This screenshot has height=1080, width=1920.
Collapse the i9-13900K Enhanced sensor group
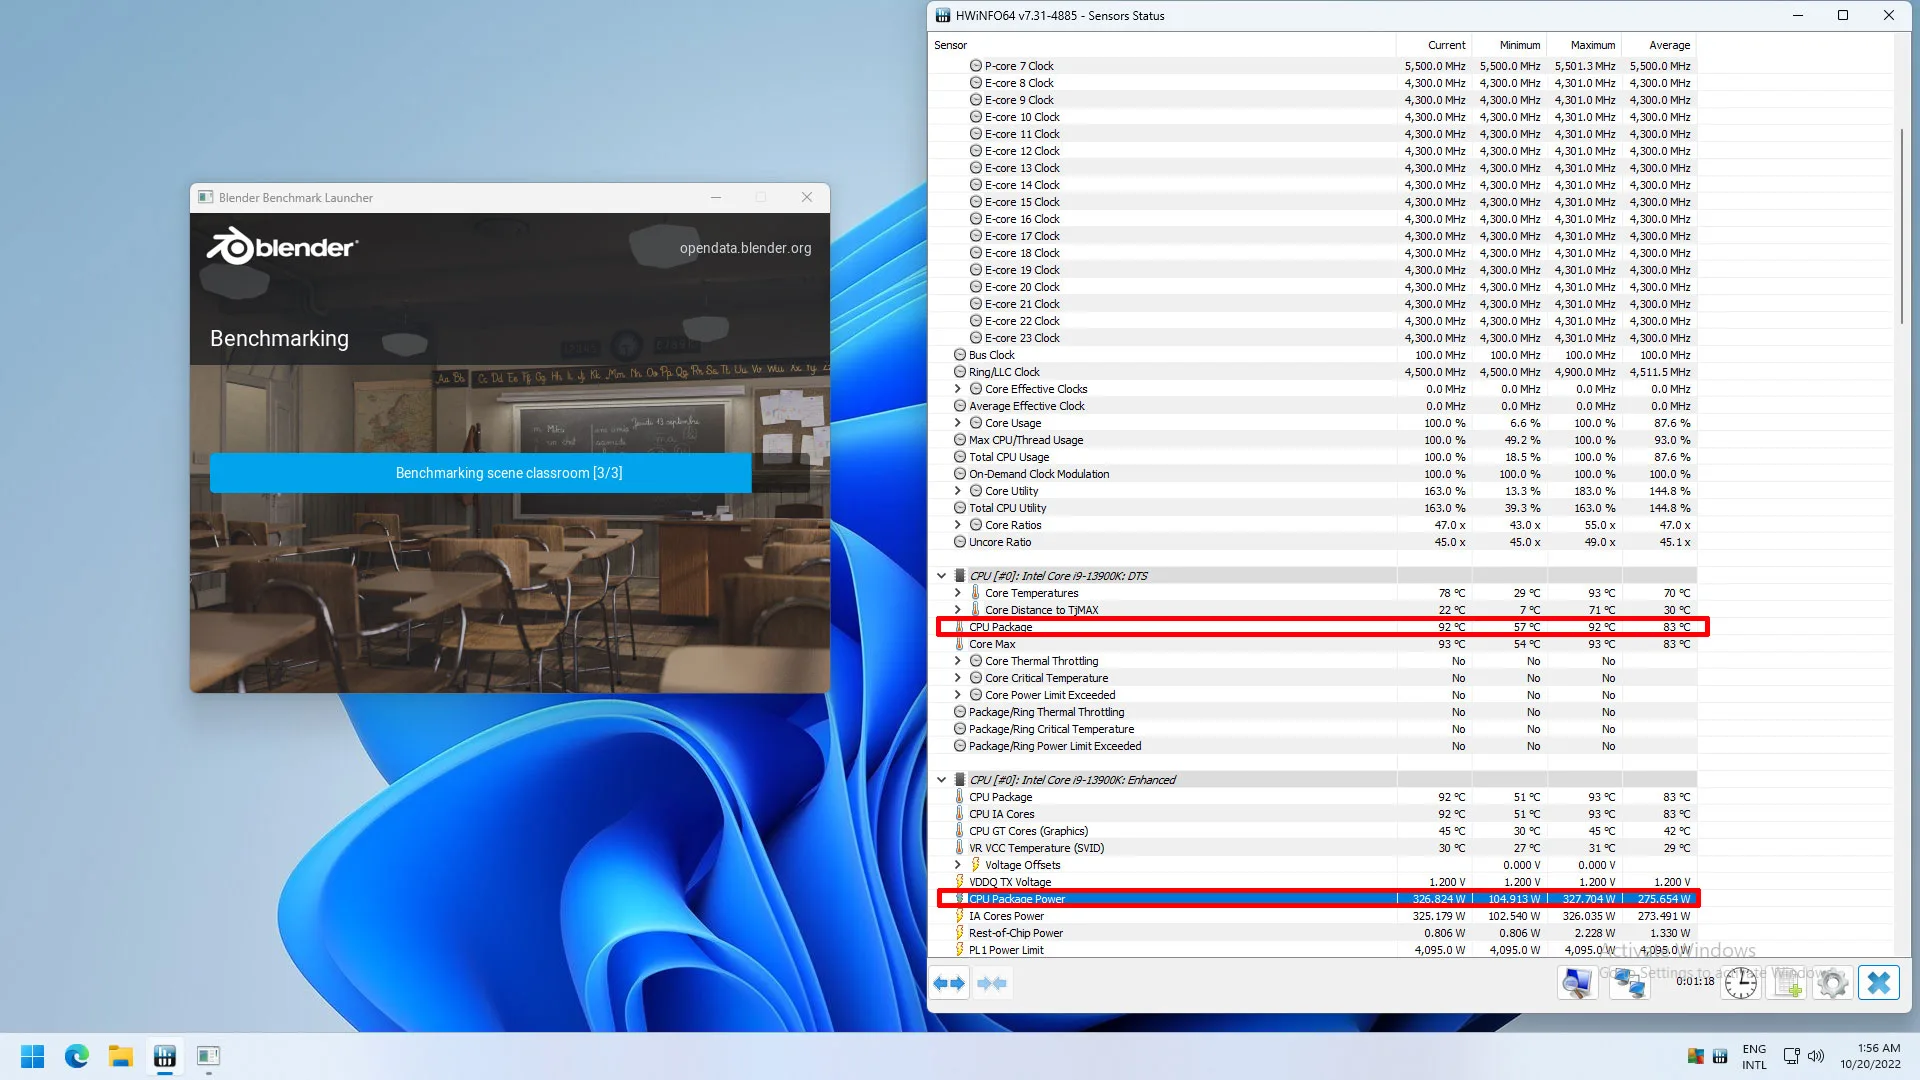point(941,780)
